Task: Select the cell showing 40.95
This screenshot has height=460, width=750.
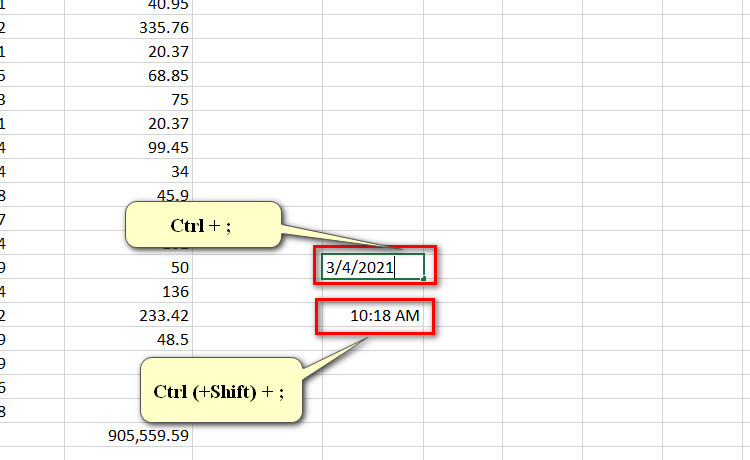Action: coord(128,7)
